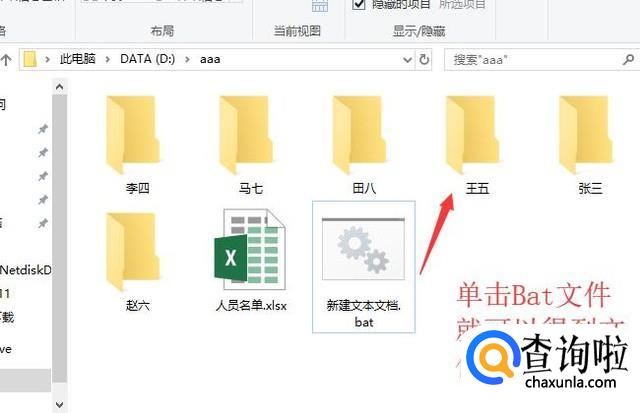
Task: Select the 张三 folder icon
Action: 586,135
